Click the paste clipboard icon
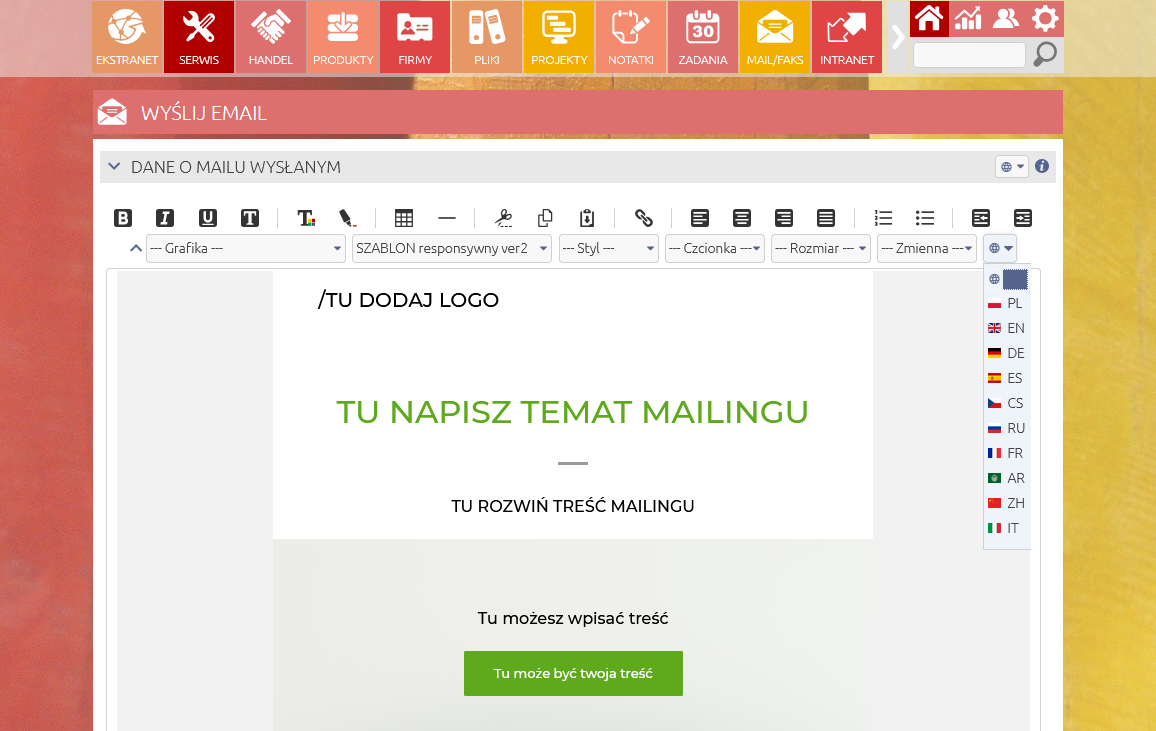This screenshot has height=731, width=1156. 587,218
